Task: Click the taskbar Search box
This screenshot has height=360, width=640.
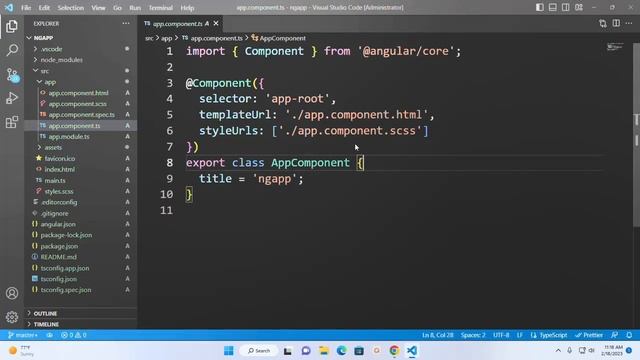Action: [259, 351]
